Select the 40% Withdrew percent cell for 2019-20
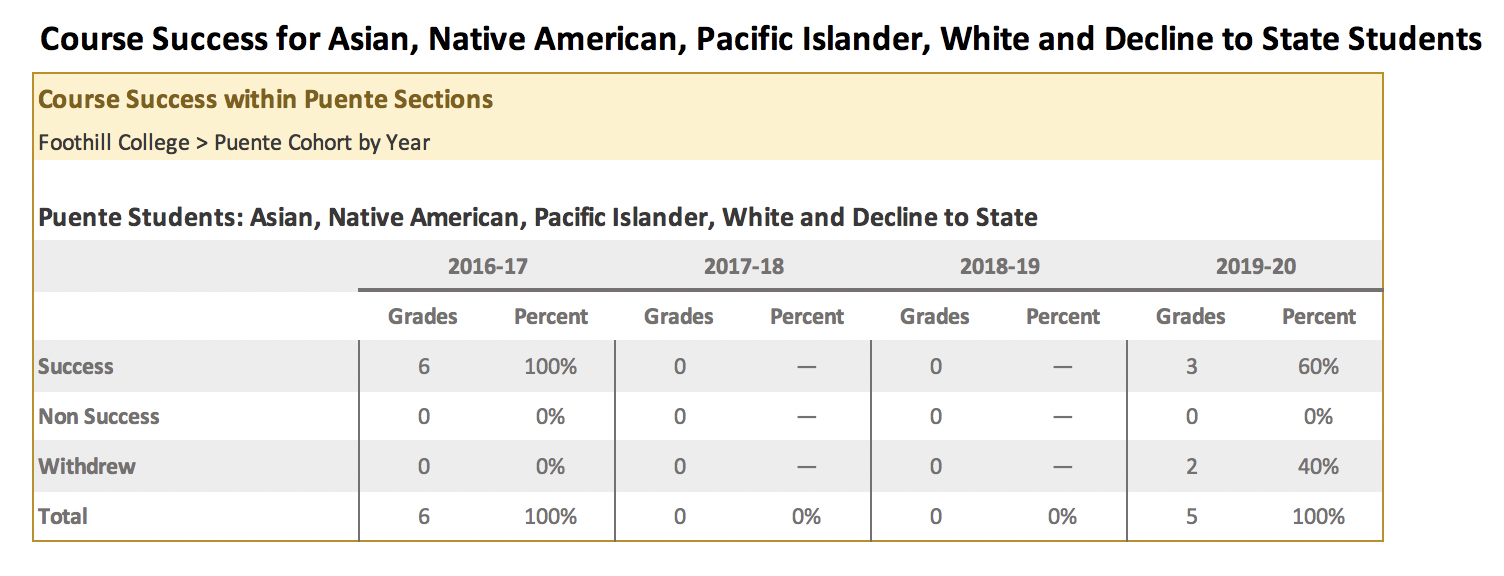 coord(1318,466)
